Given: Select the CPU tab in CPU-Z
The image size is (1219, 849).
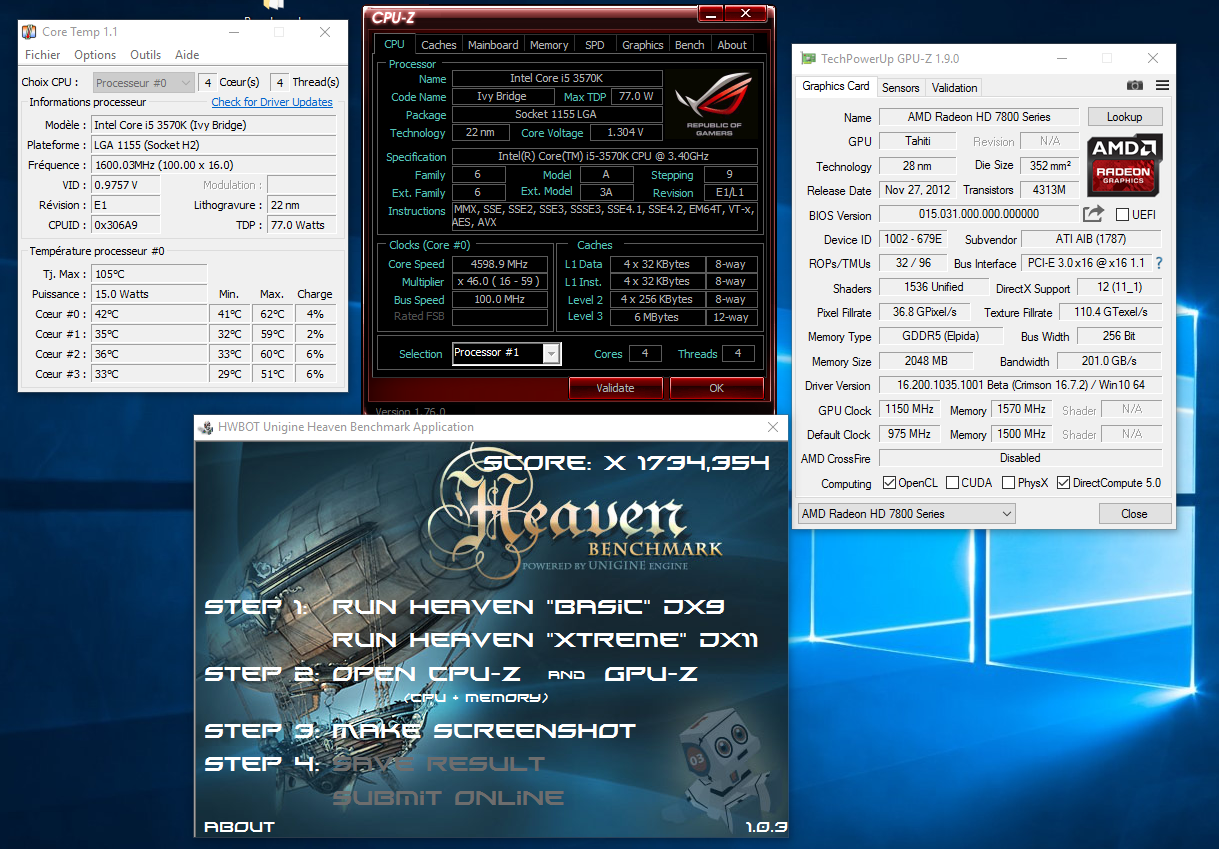Looking at the screenshot, I should [394, 44].
